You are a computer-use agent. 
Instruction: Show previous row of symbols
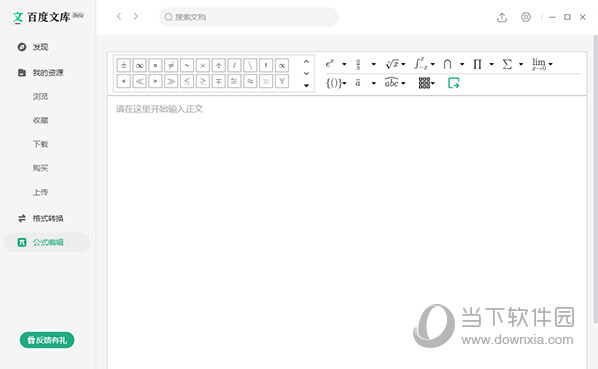click(x=306, y=61)
